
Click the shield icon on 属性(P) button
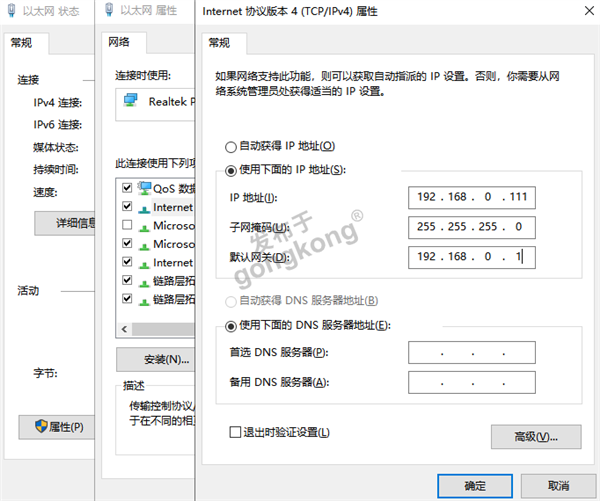coord(41,427)
